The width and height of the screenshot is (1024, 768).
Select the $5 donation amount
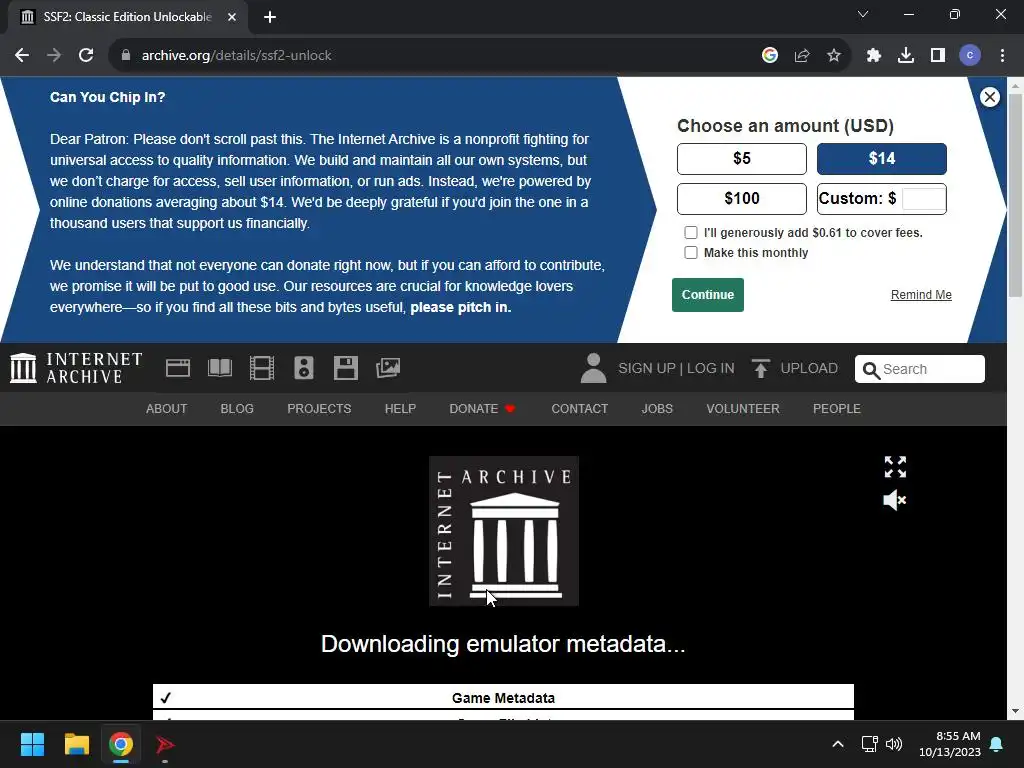click(742, 159)
